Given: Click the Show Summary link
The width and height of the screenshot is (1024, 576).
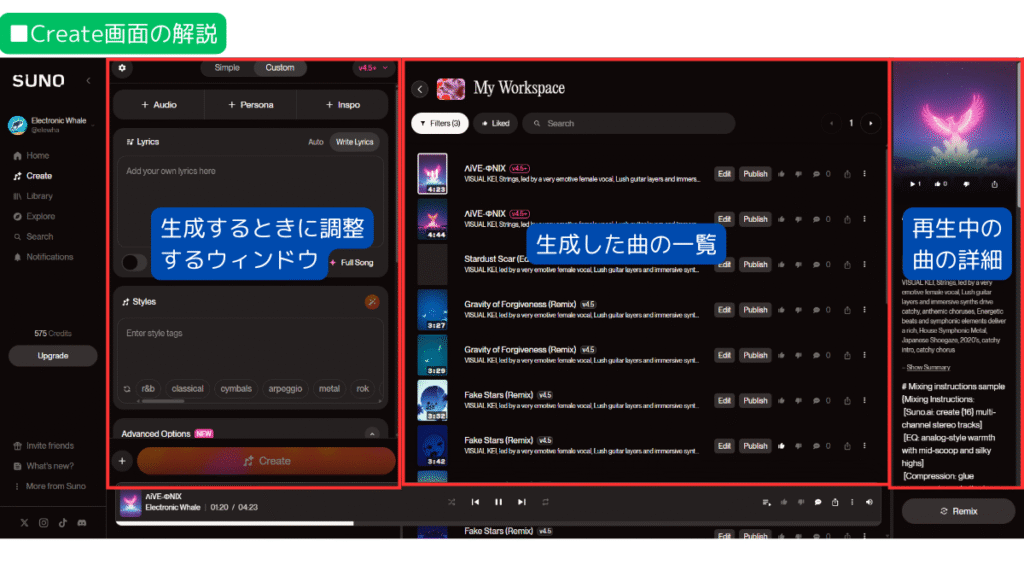Looking at the screenshot, I should pos(928,368).
